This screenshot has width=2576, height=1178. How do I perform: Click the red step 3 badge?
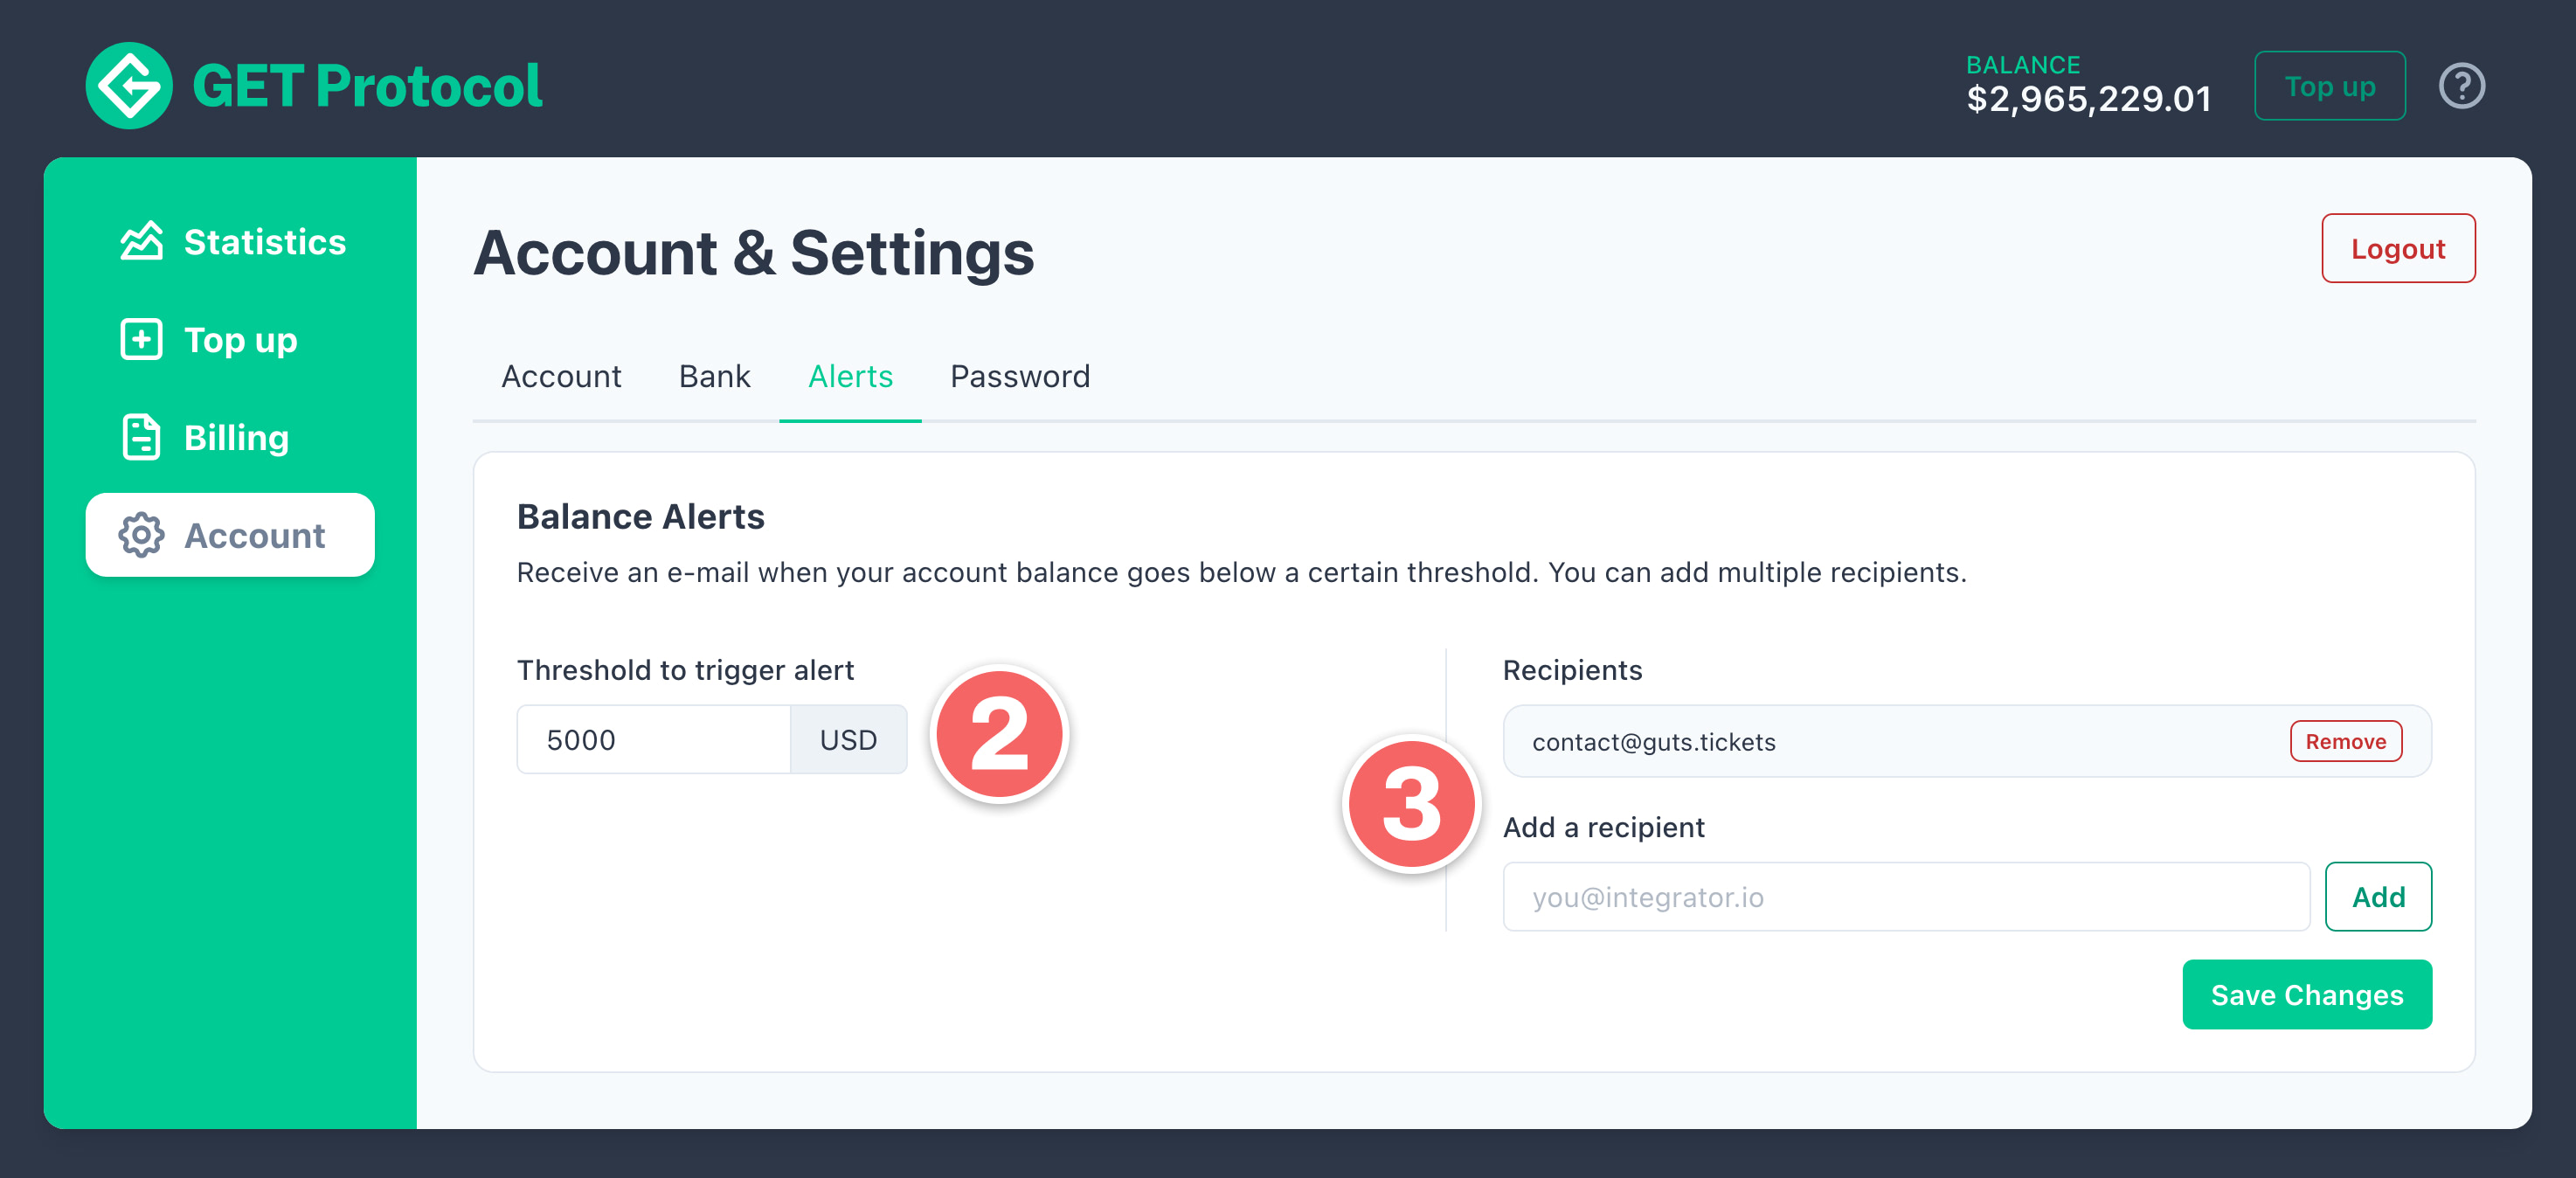(x=1411, y=804)
